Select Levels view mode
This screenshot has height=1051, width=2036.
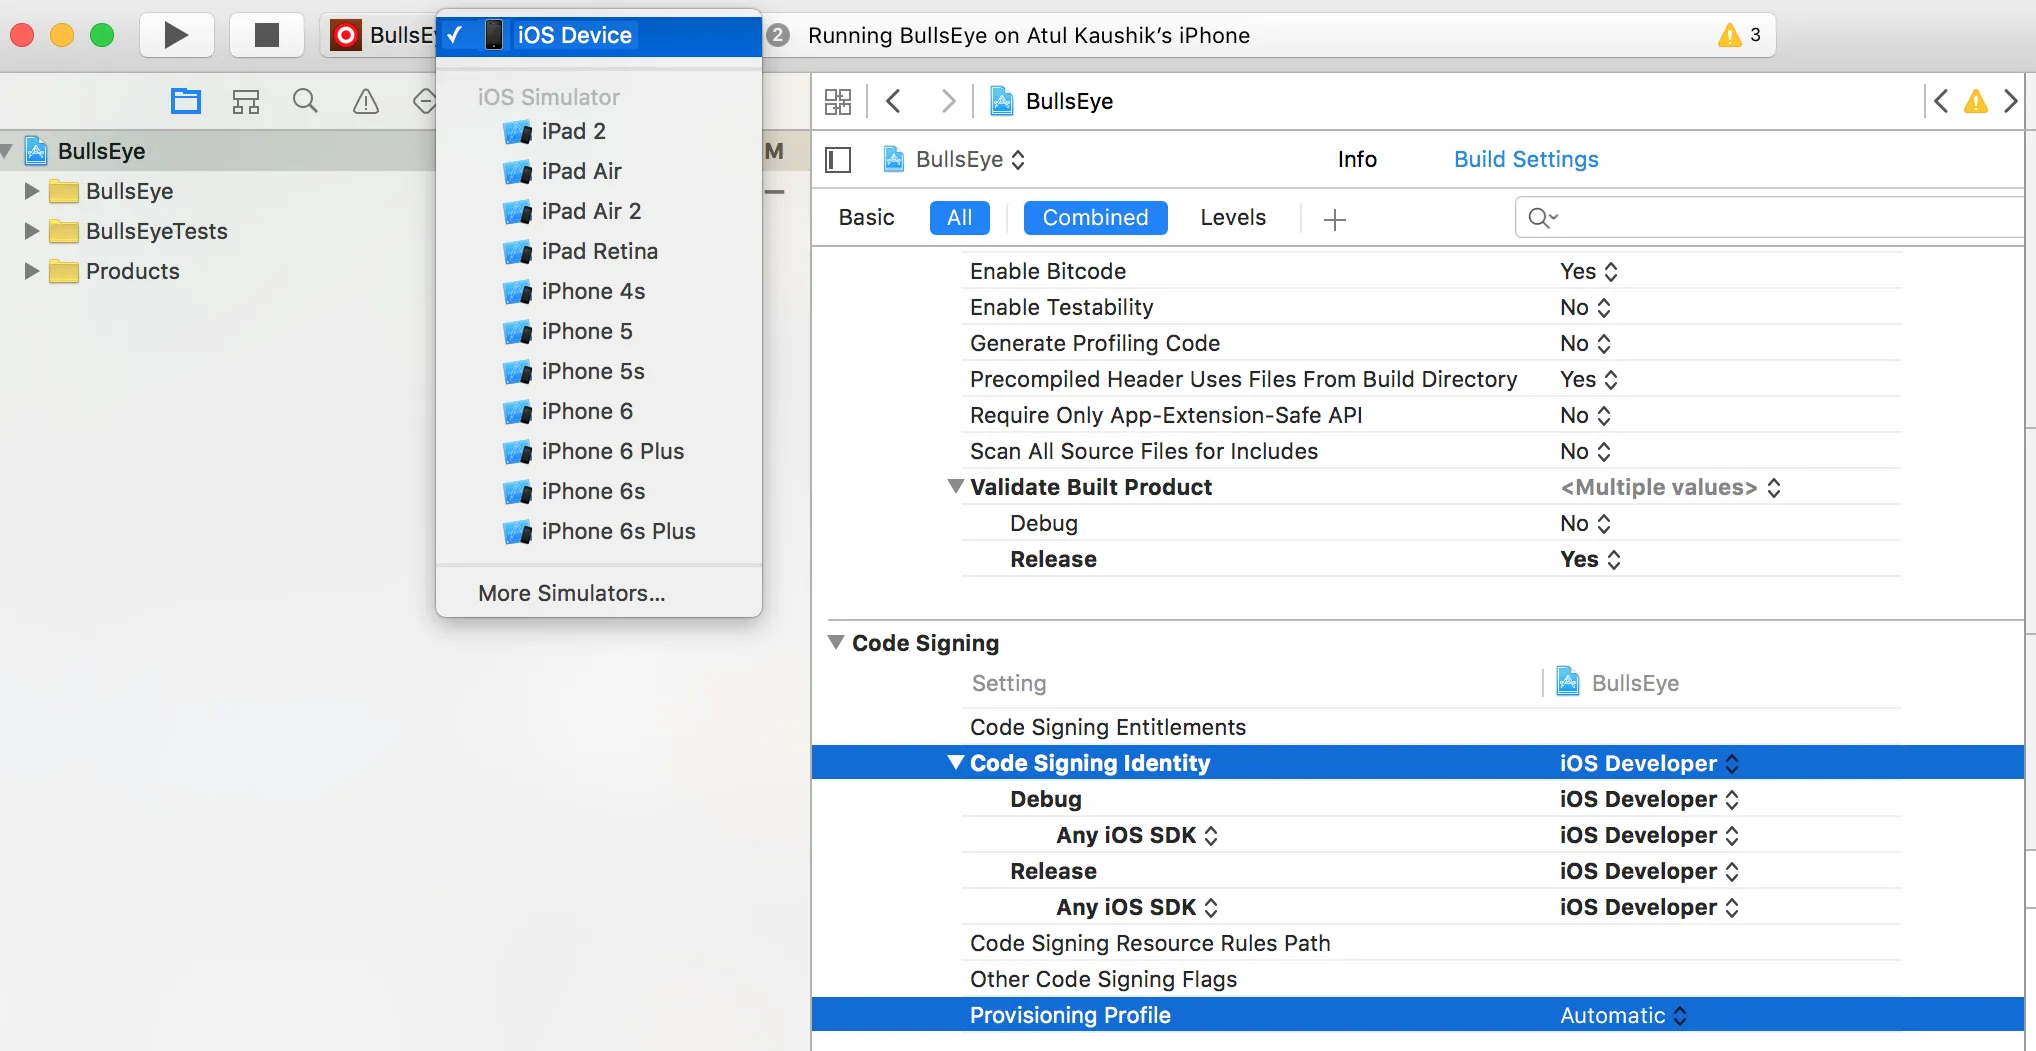[1233, 218]
